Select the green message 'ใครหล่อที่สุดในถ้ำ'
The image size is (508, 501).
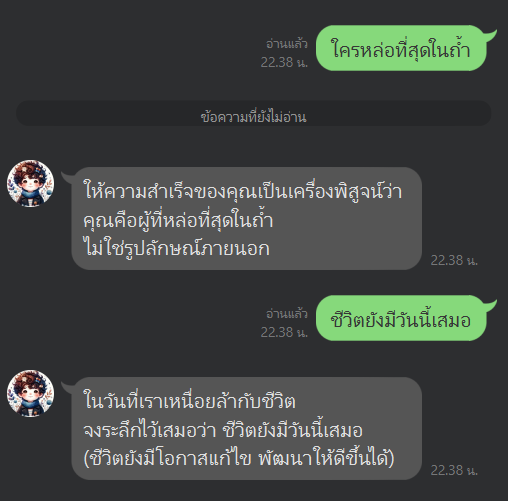tap(401, 48)
